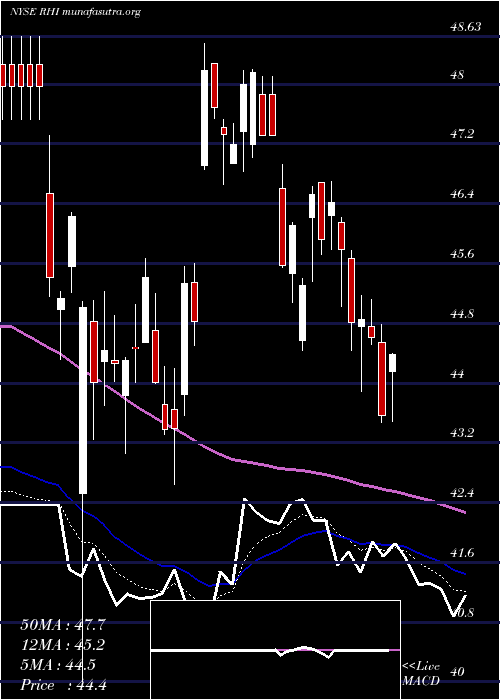Click the '<<Live MACD' label
The image size is (500, 700).
coord(421,673)
